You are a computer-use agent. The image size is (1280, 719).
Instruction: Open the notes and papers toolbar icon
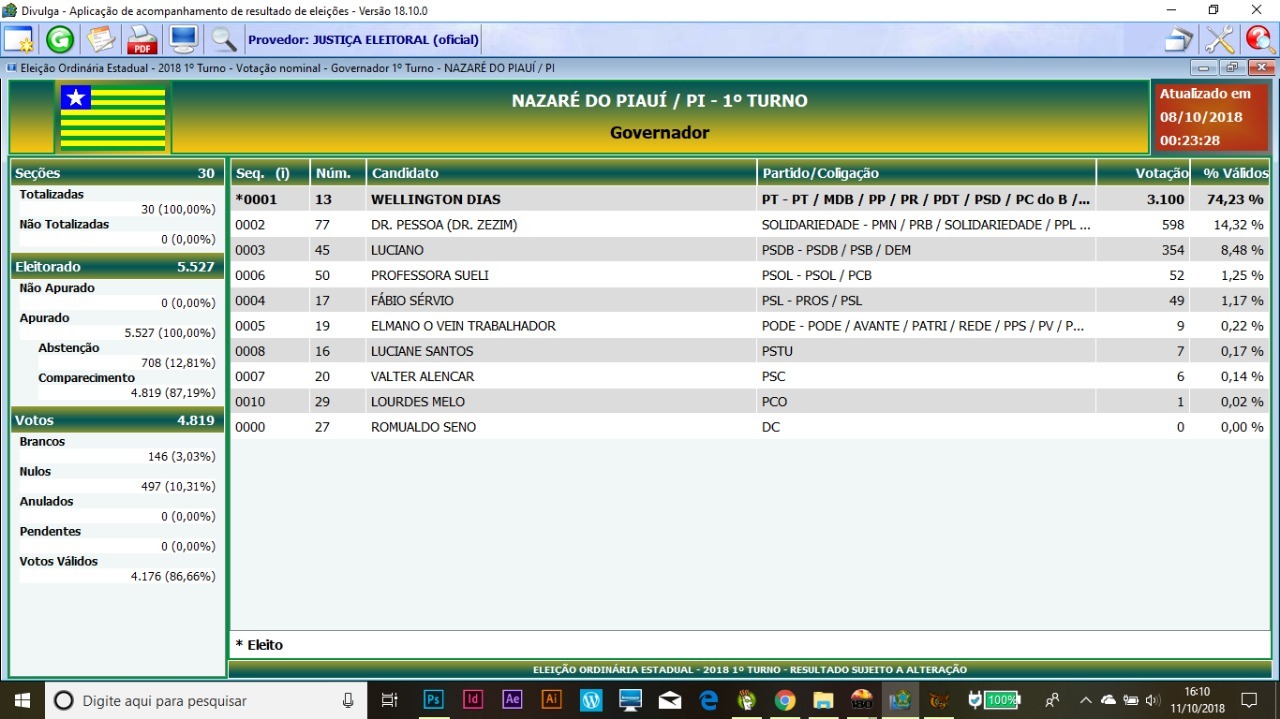point(101,40)
